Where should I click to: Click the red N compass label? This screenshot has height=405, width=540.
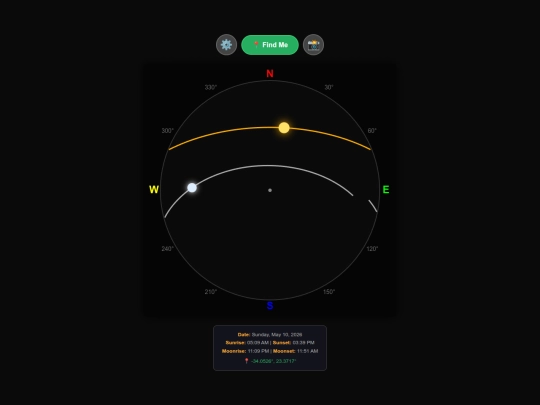(x=270, y=74)
